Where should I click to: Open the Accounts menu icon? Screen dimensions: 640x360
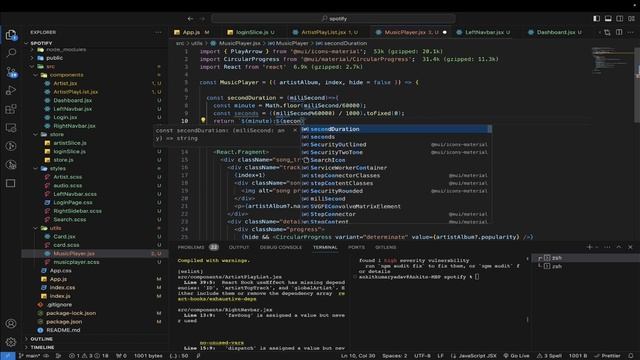coord(11,324)
